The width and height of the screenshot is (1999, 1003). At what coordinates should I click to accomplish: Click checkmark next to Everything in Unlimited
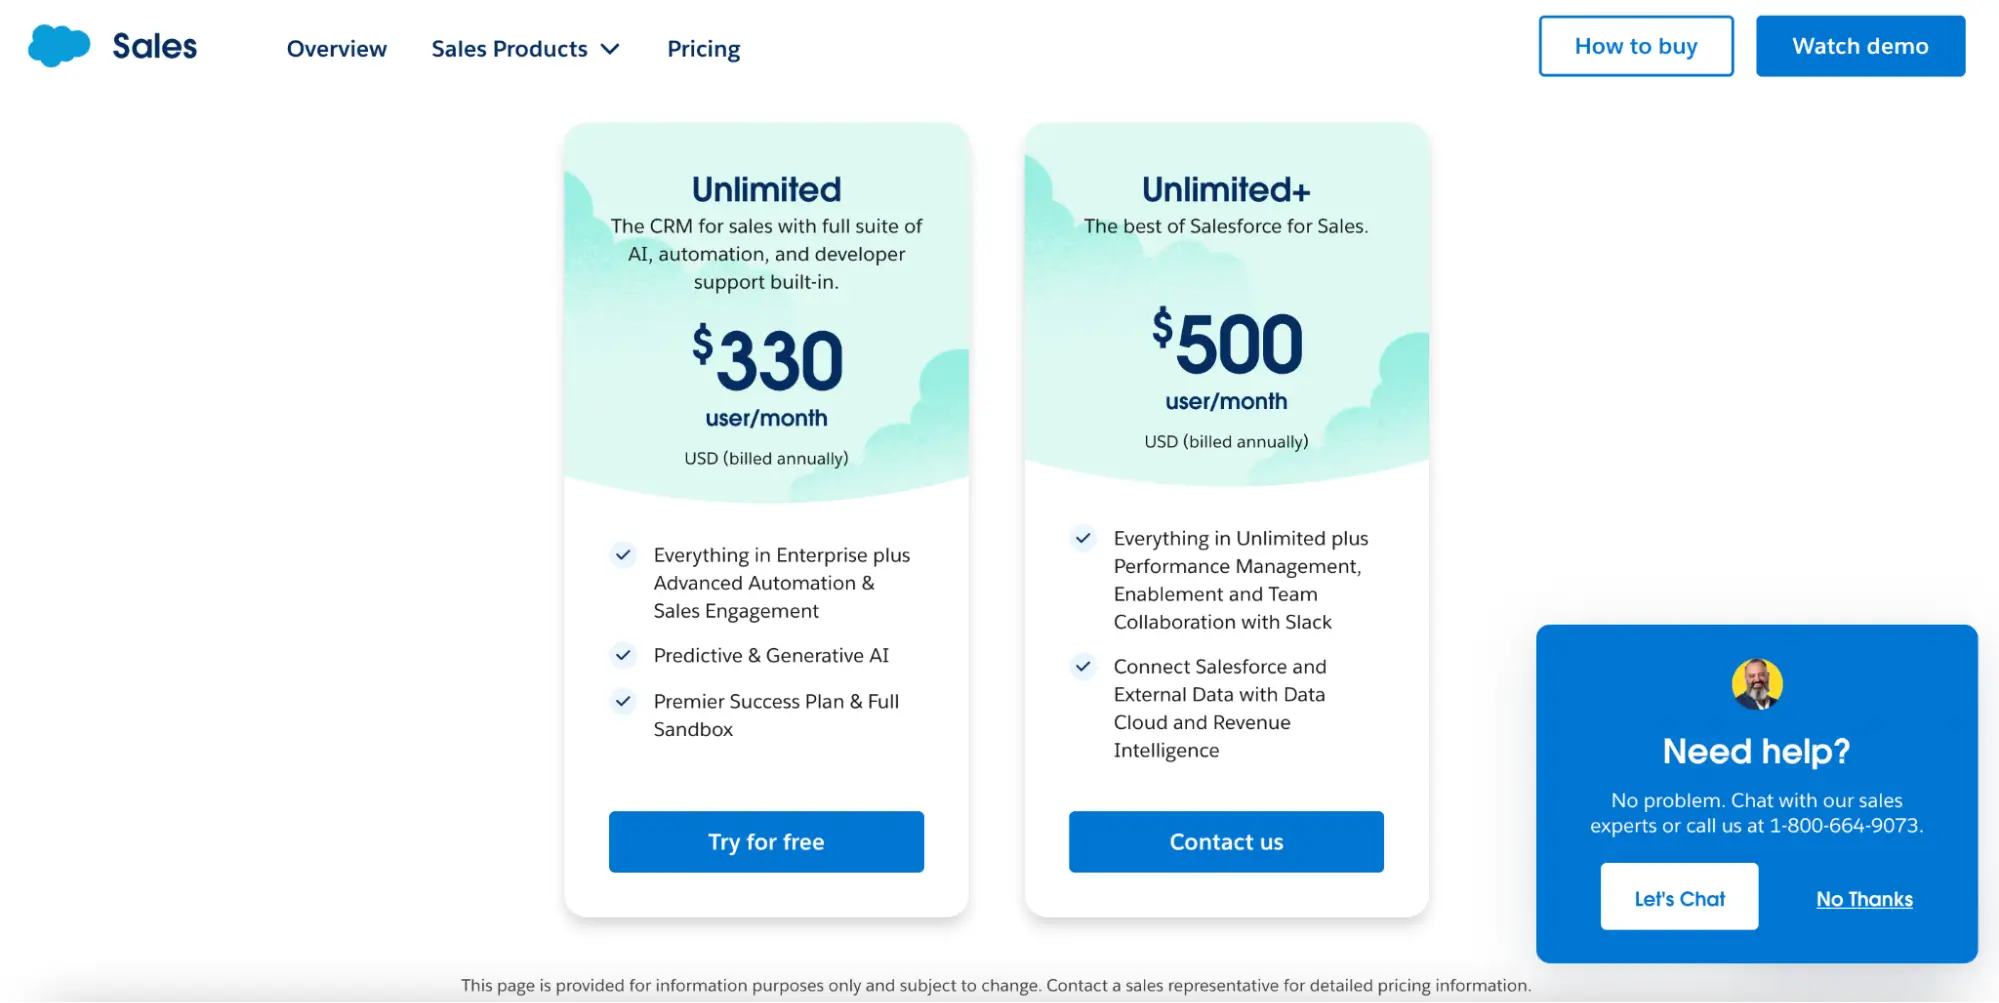pos(1083,538)
